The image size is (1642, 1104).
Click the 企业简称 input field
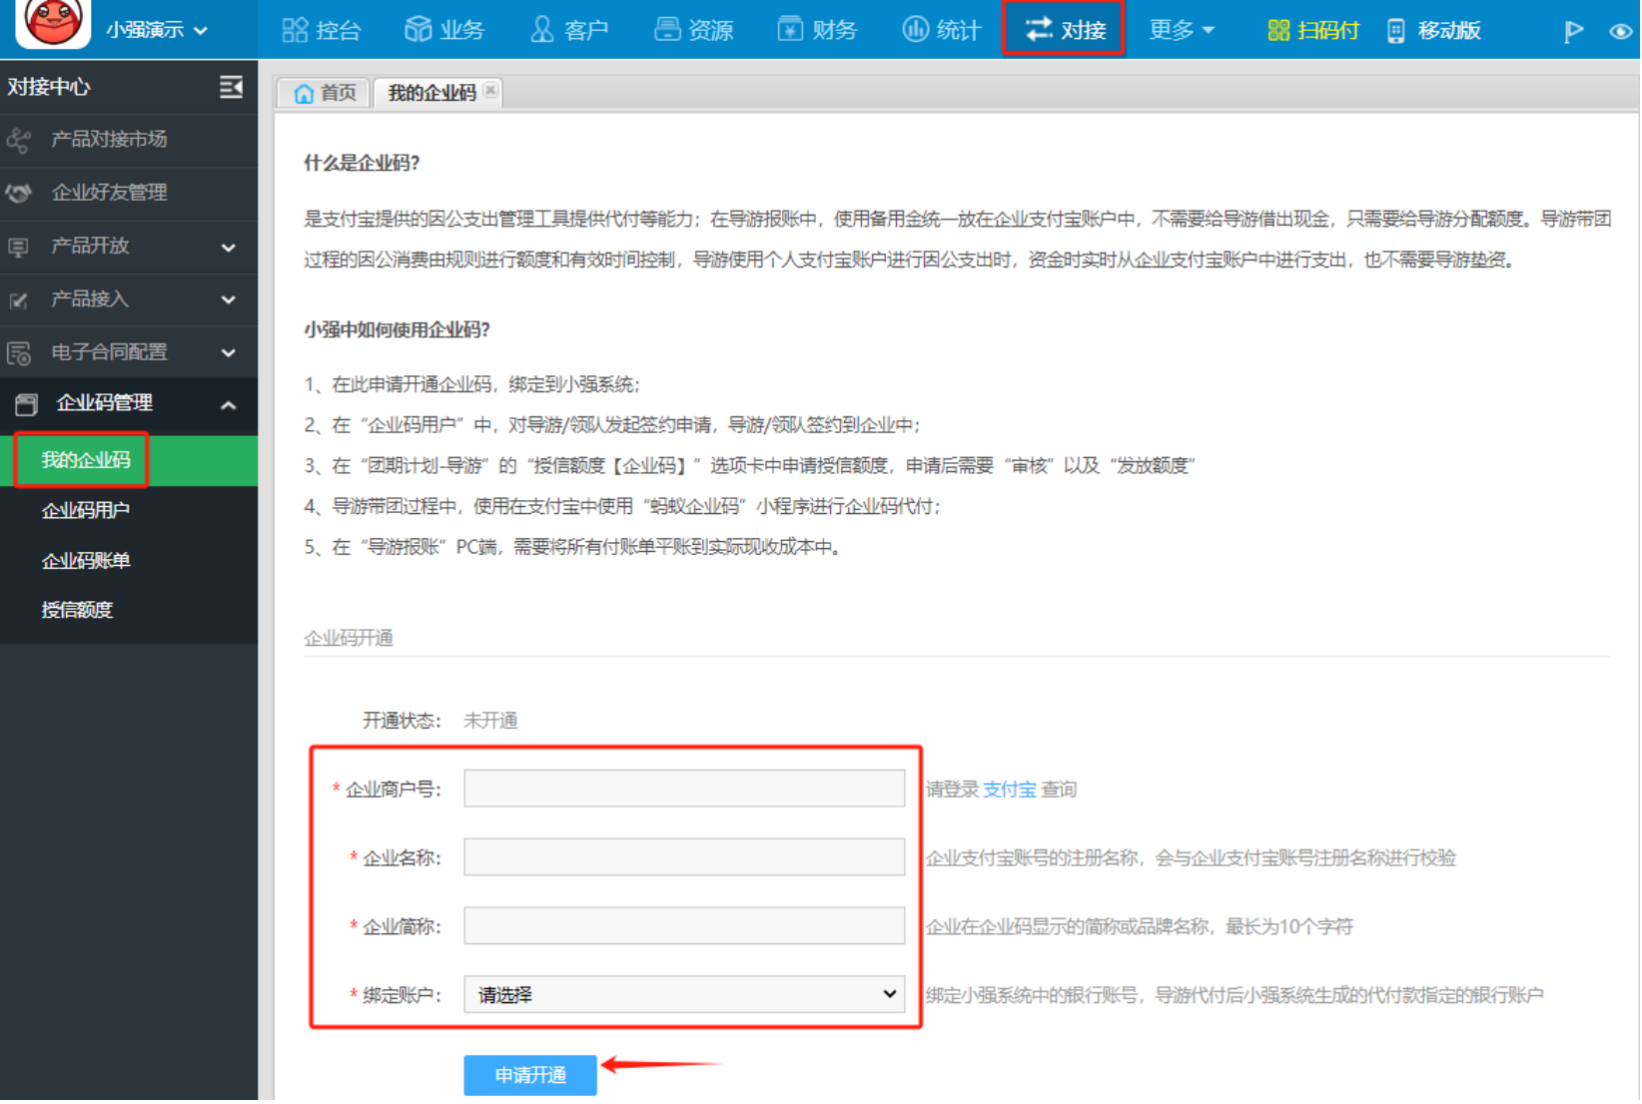(x=684, y=926)
